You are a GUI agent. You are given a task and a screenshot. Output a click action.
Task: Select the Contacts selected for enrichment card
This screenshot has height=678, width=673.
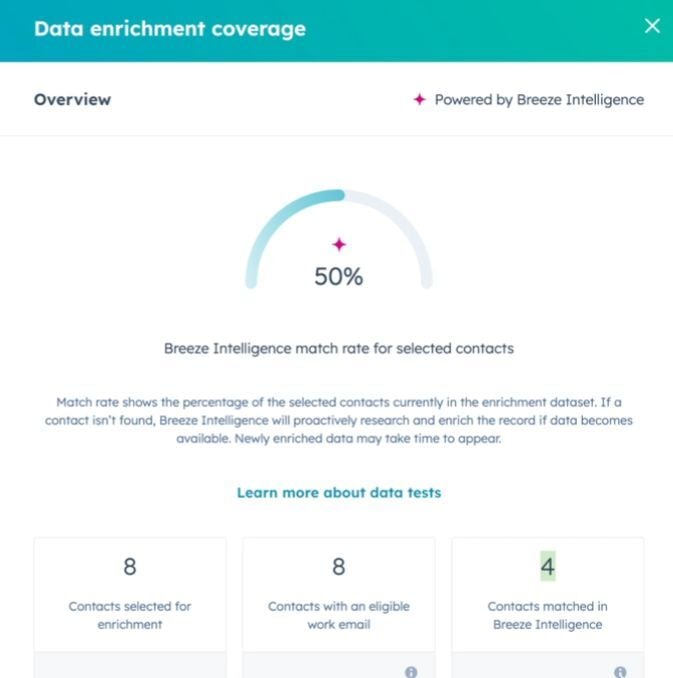point(130,595)
